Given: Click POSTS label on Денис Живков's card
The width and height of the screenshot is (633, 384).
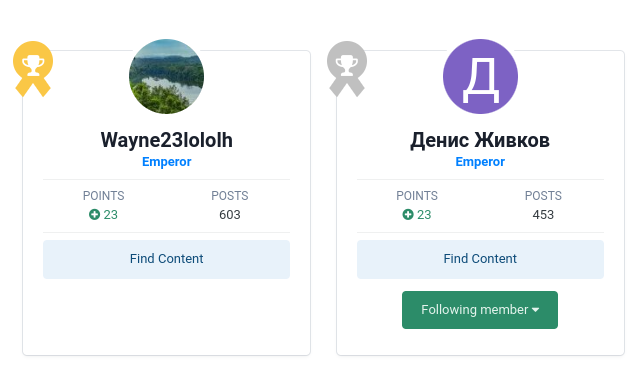Looking at the screenshot, I should pyautogui.click(x=543, y=195).
